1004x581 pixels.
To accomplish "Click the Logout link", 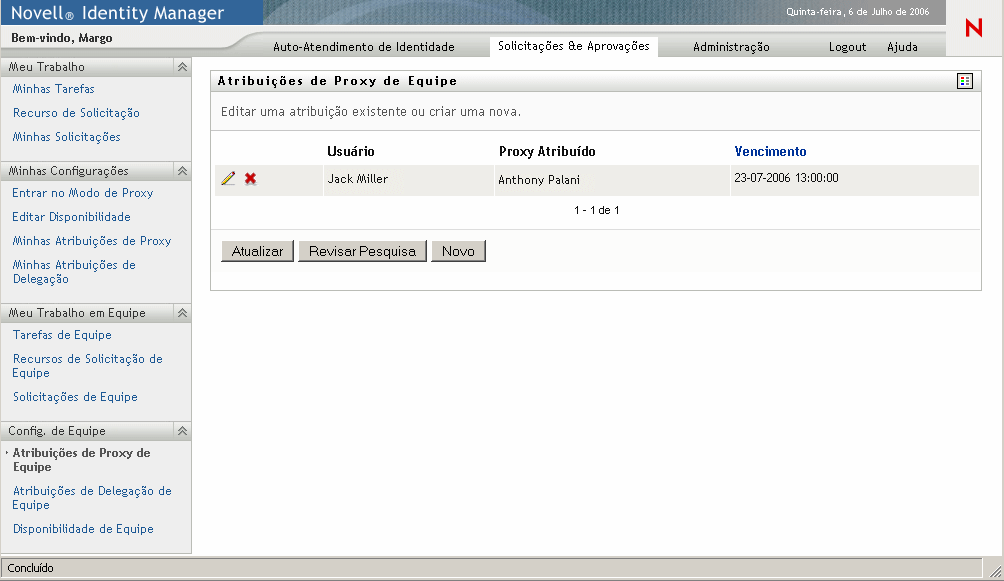I will [847, 47].
